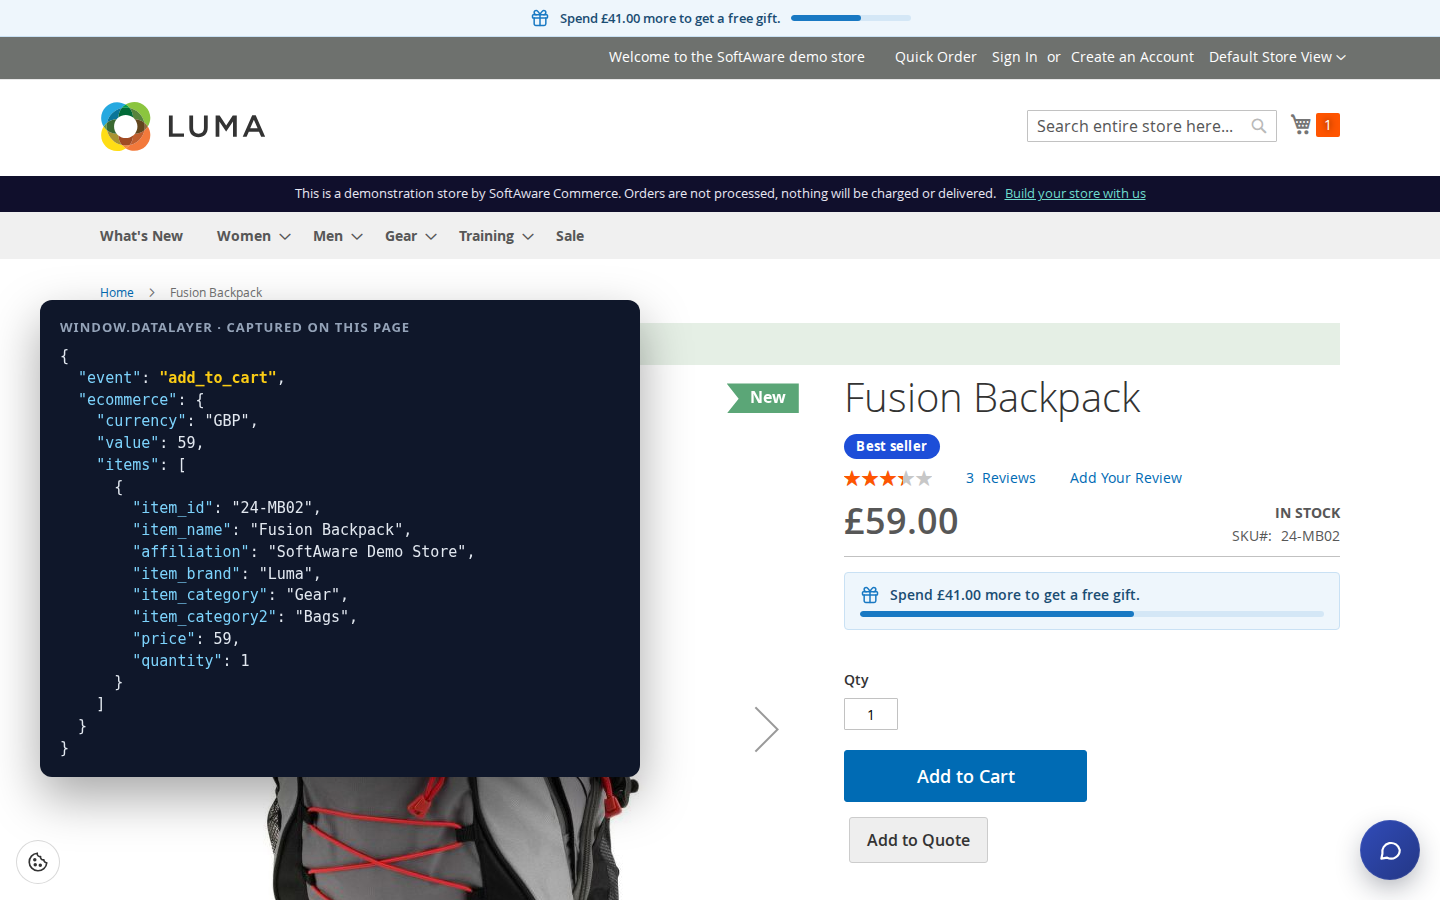Click "add_to_cart" event value in datalayer
Viewport: 1440px width, 900px height.
tap(218, 378)
